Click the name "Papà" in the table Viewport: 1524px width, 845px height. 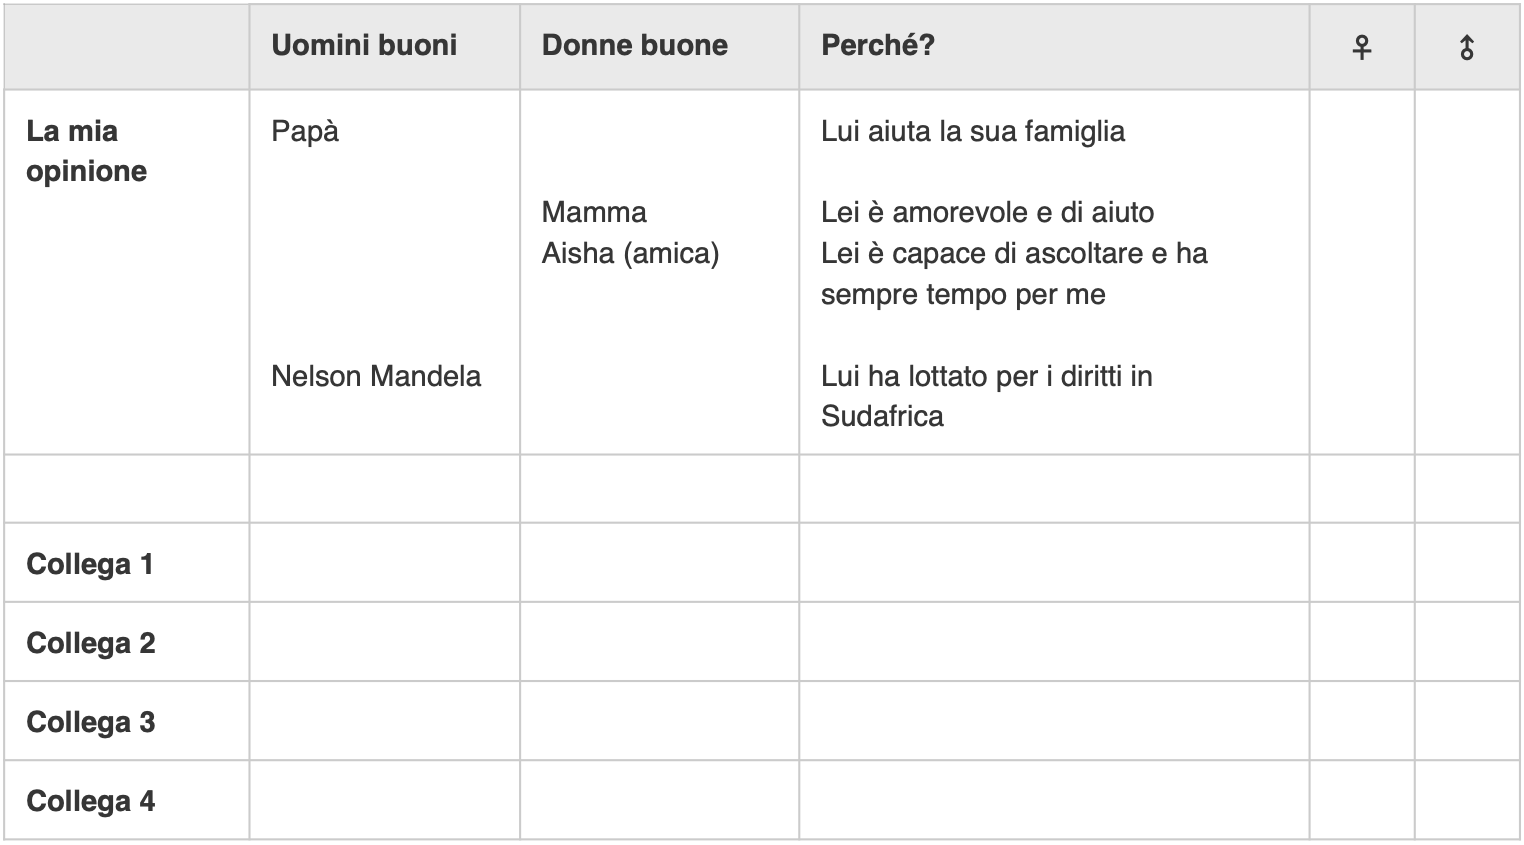click(x=305, y=131)
